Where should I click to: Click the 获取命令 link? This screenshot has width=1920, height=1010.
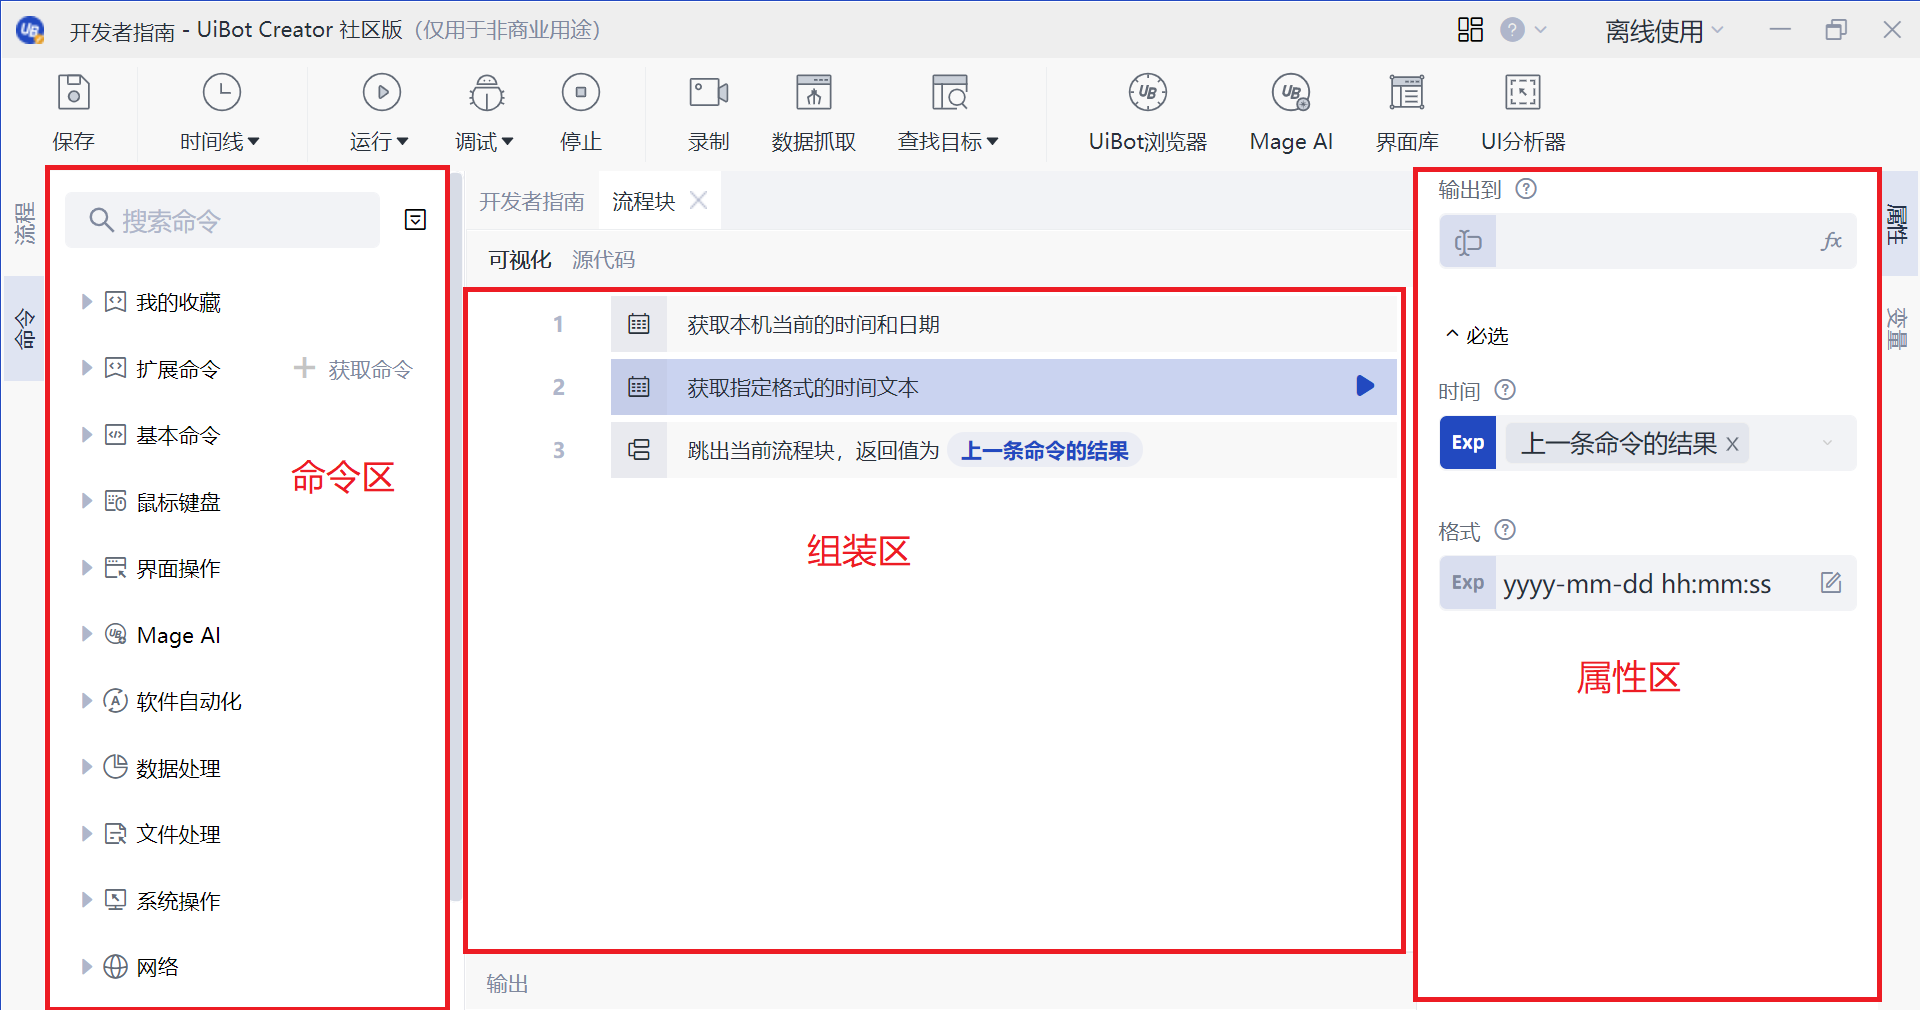point(354,369)
